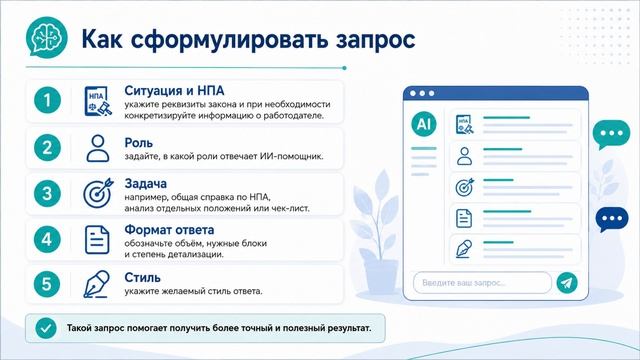This screenshot has height=360, width=640.
Task: Click the number 5 circle badge
Action: (x=47, y=284)
